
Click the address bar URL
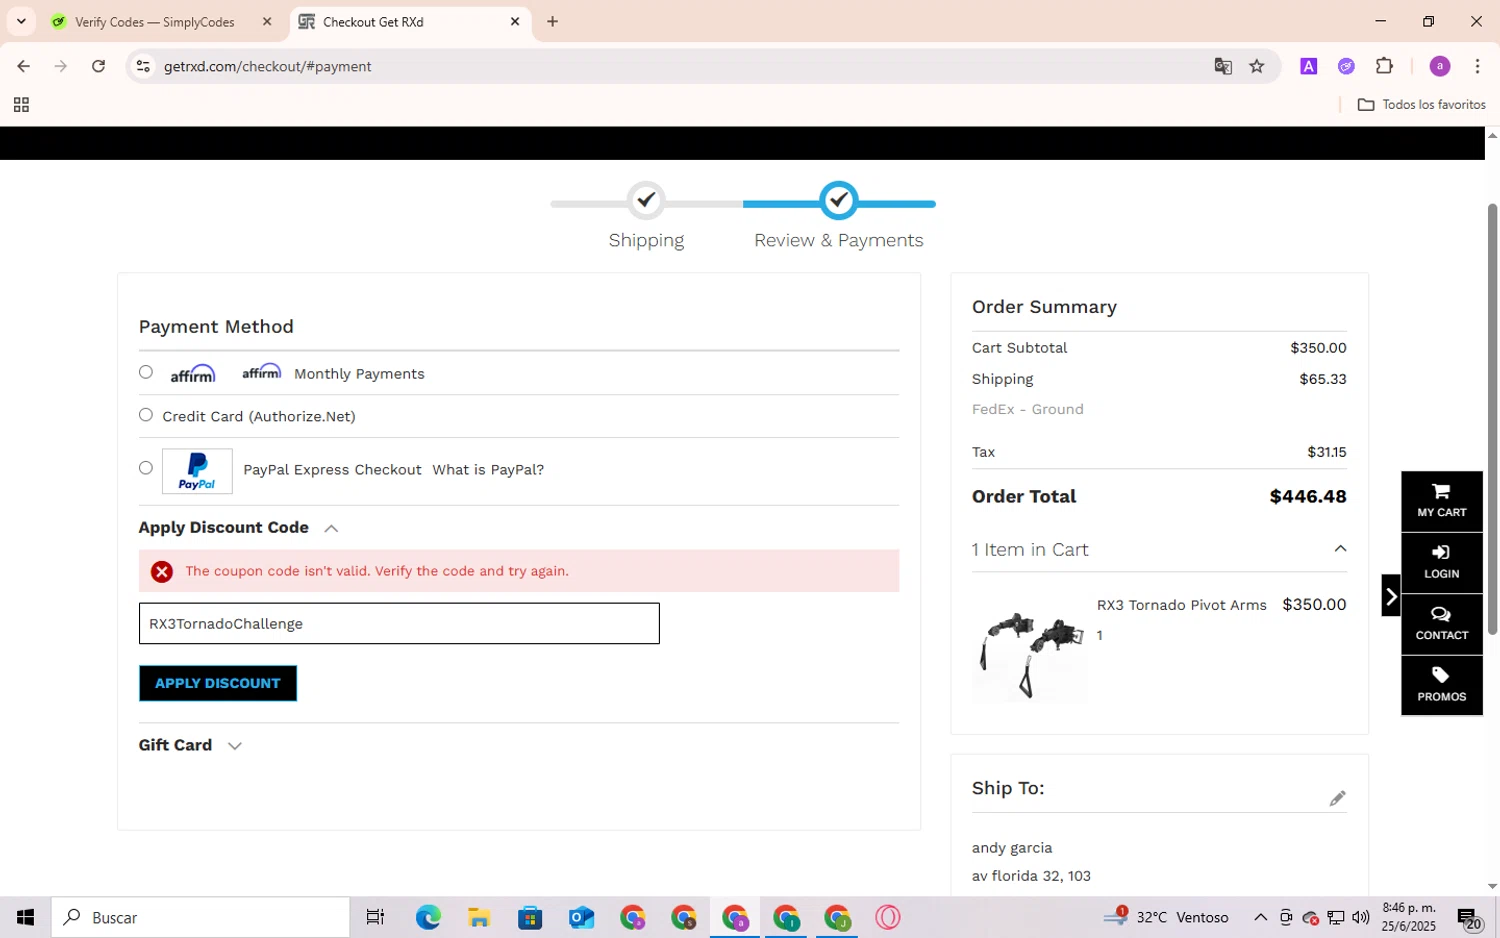268,66
